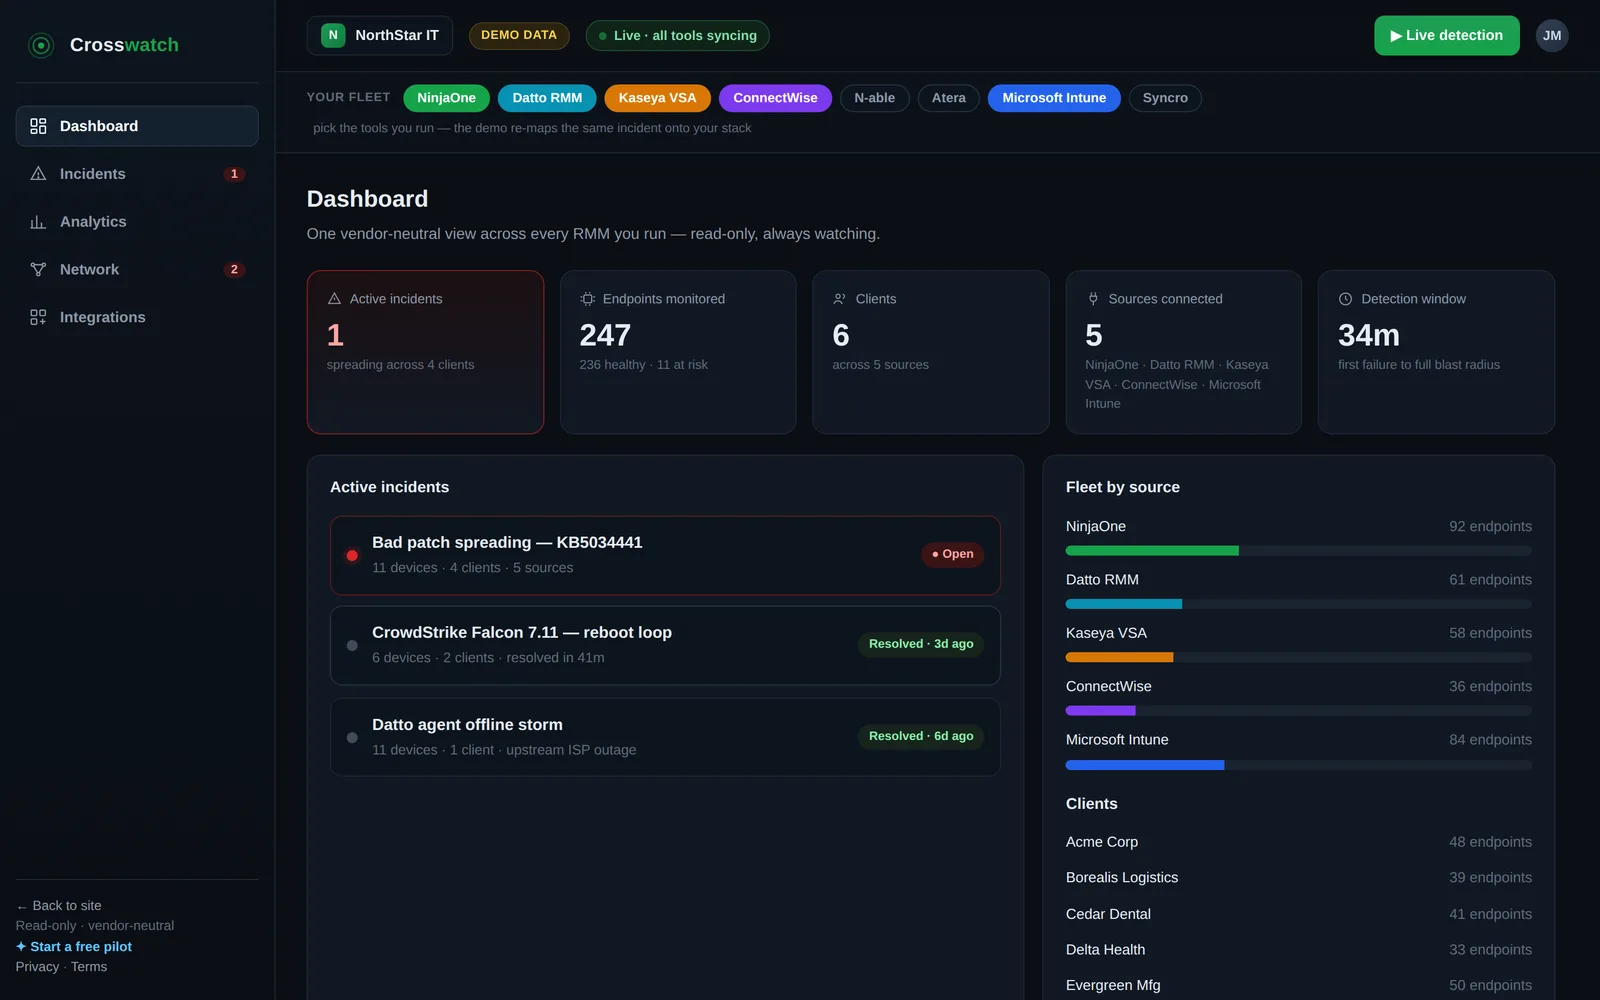1600x1000 pixels.
Task: Enable the N-able fleet chip
Action: (x=874, y=98)
